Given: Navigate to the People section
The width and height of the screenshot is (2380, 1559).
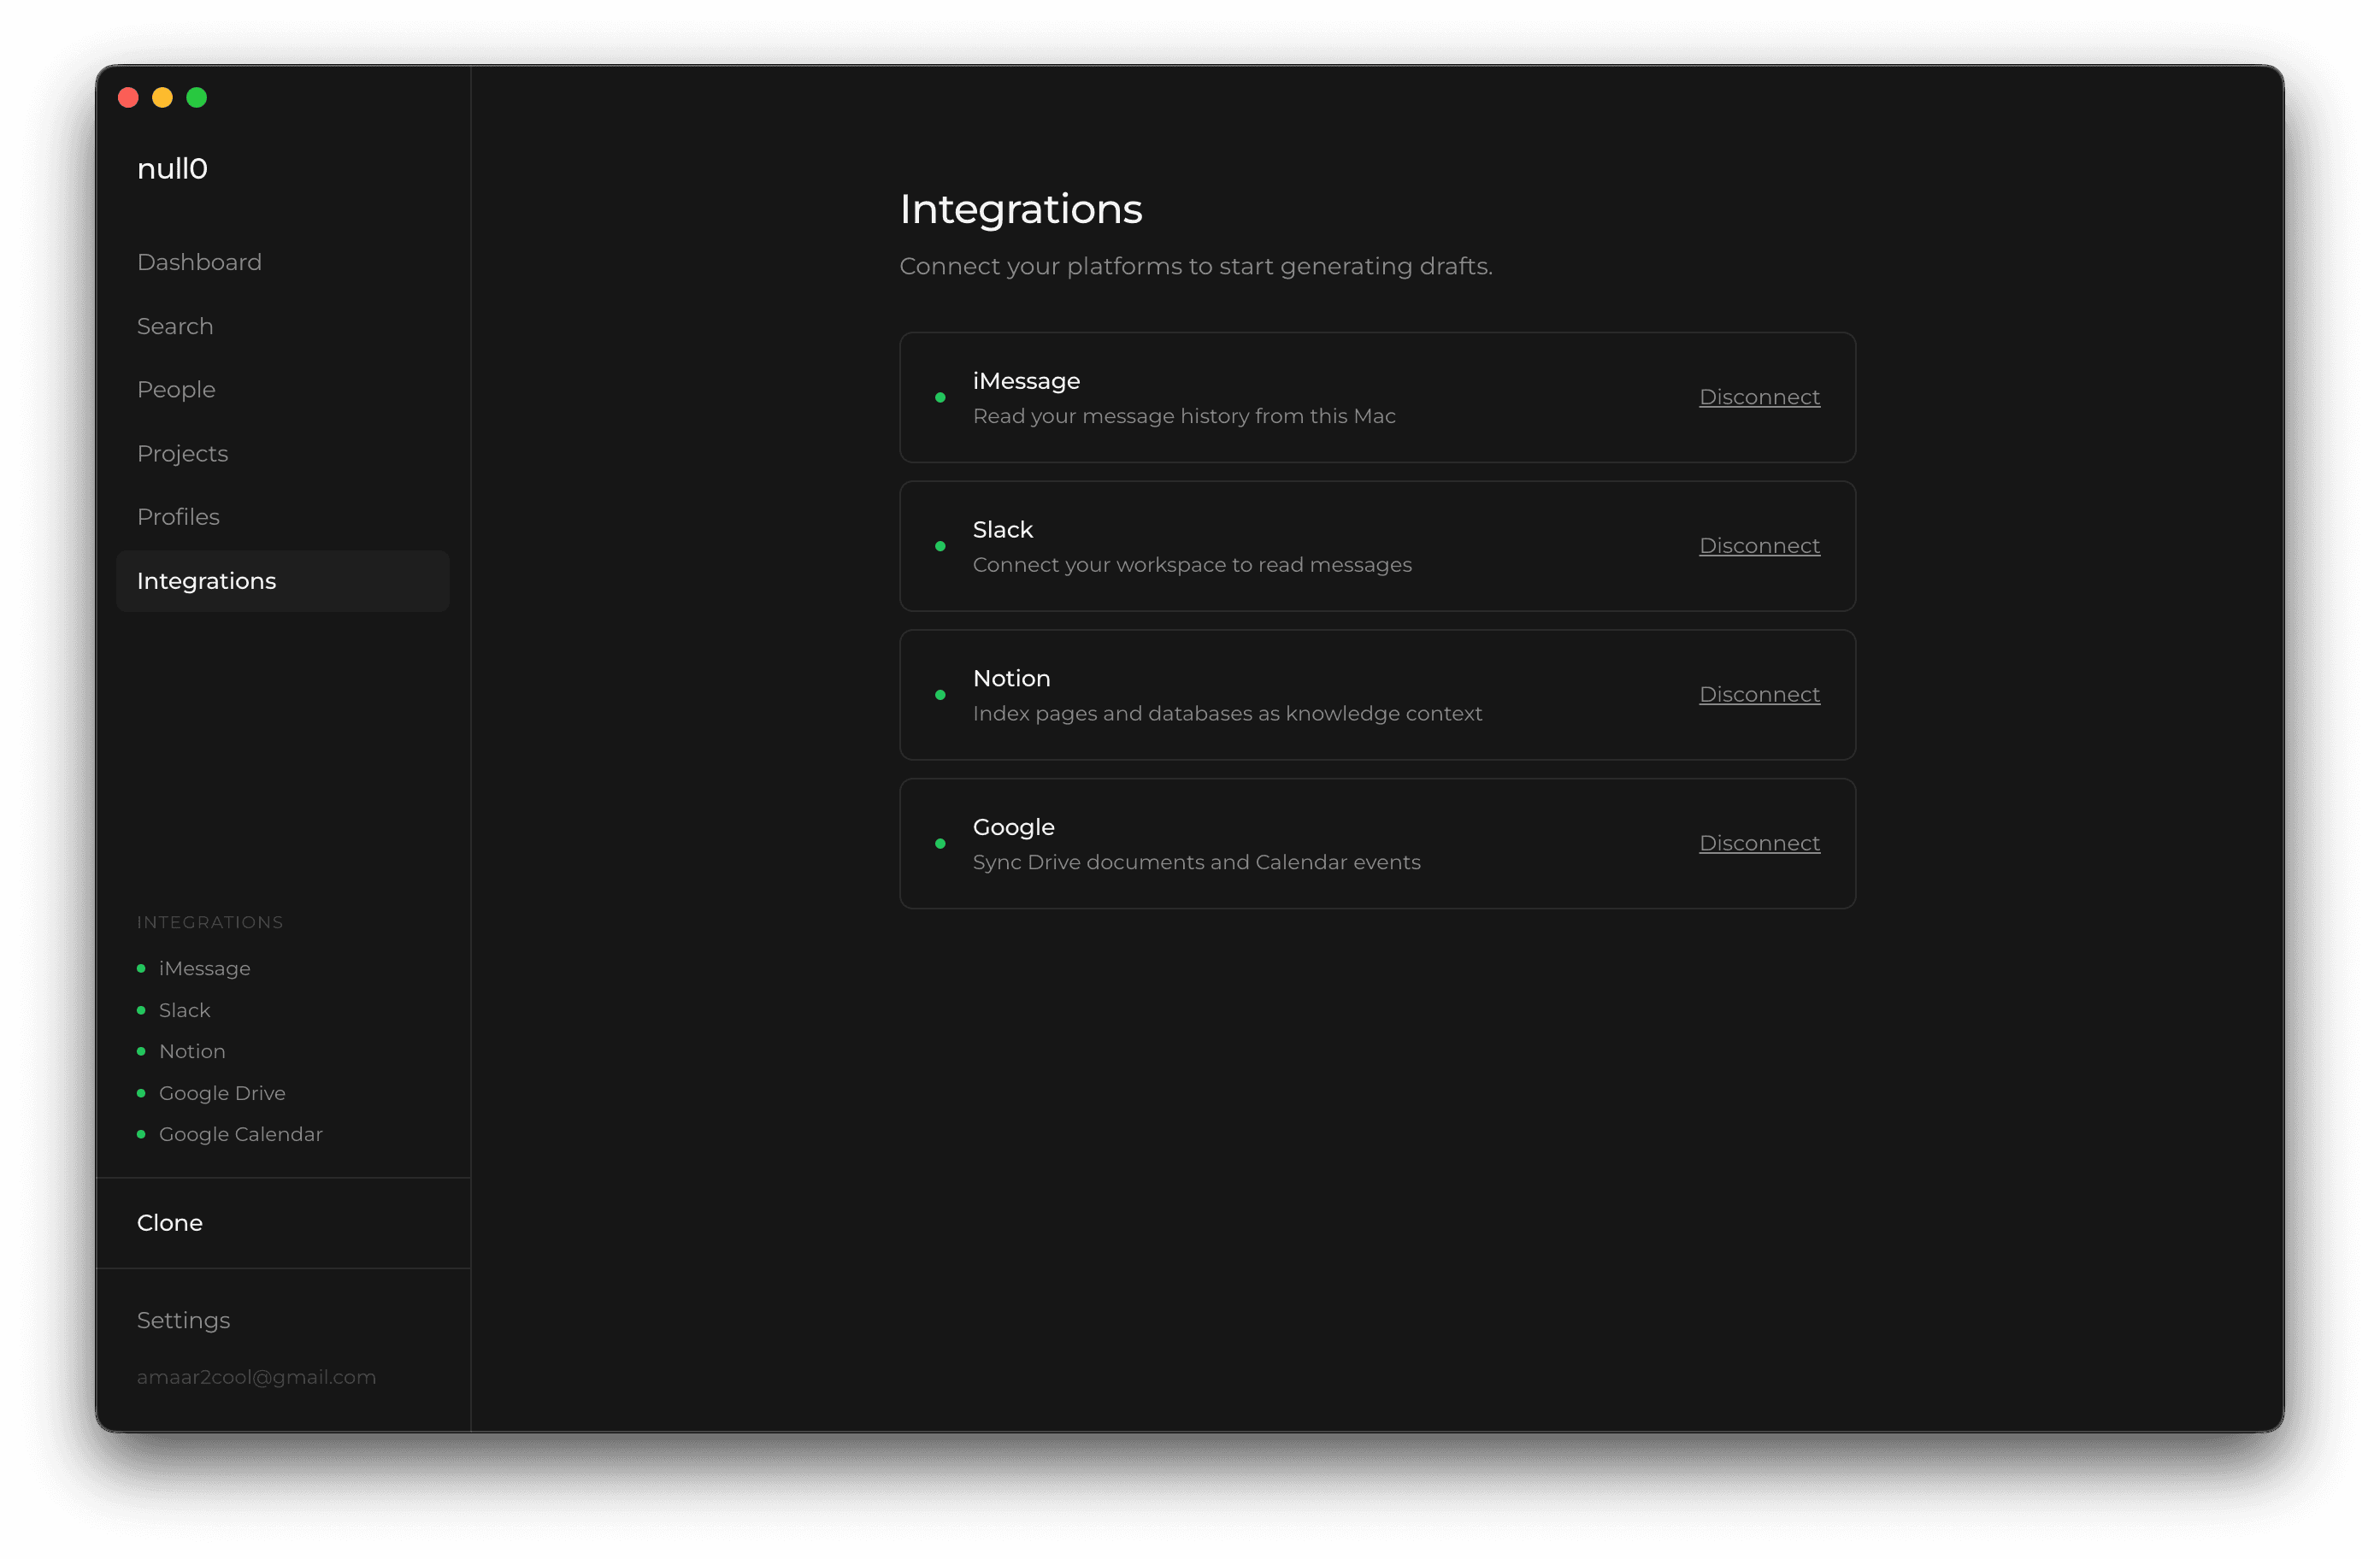Looking at the screenshot, I should [176, 389].
